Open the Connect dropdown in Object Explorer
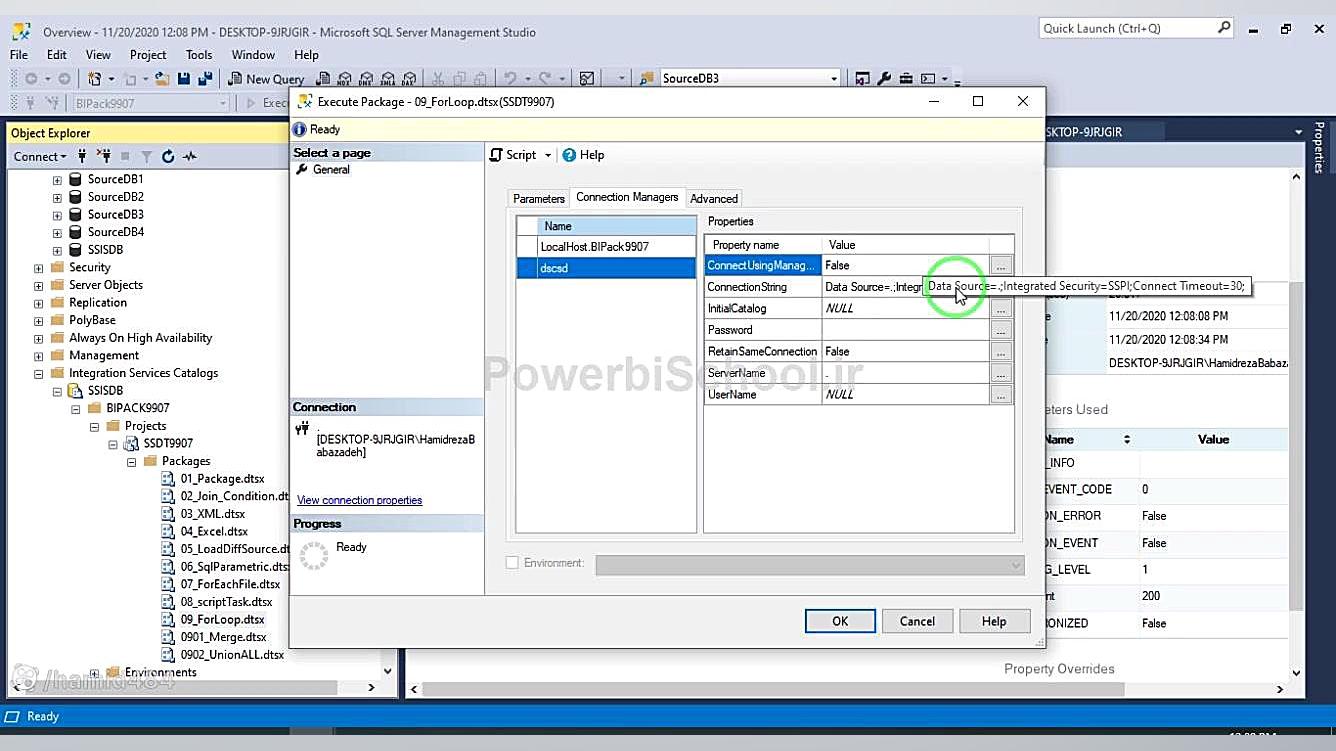The height and width of the screenshot is (751, 1336). 41,156
